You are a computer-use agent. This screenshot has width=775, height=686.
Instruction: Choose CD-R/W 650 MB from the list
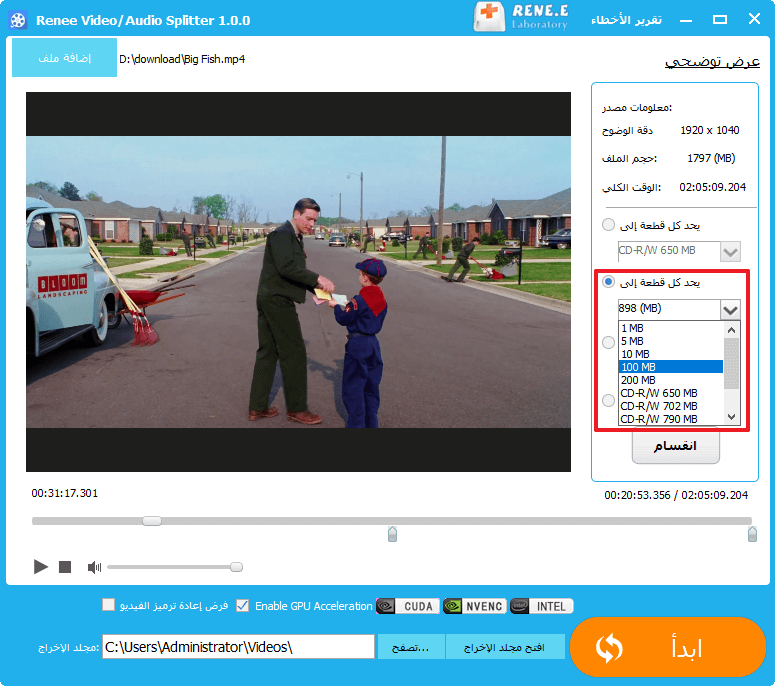[x=670, y=393]
